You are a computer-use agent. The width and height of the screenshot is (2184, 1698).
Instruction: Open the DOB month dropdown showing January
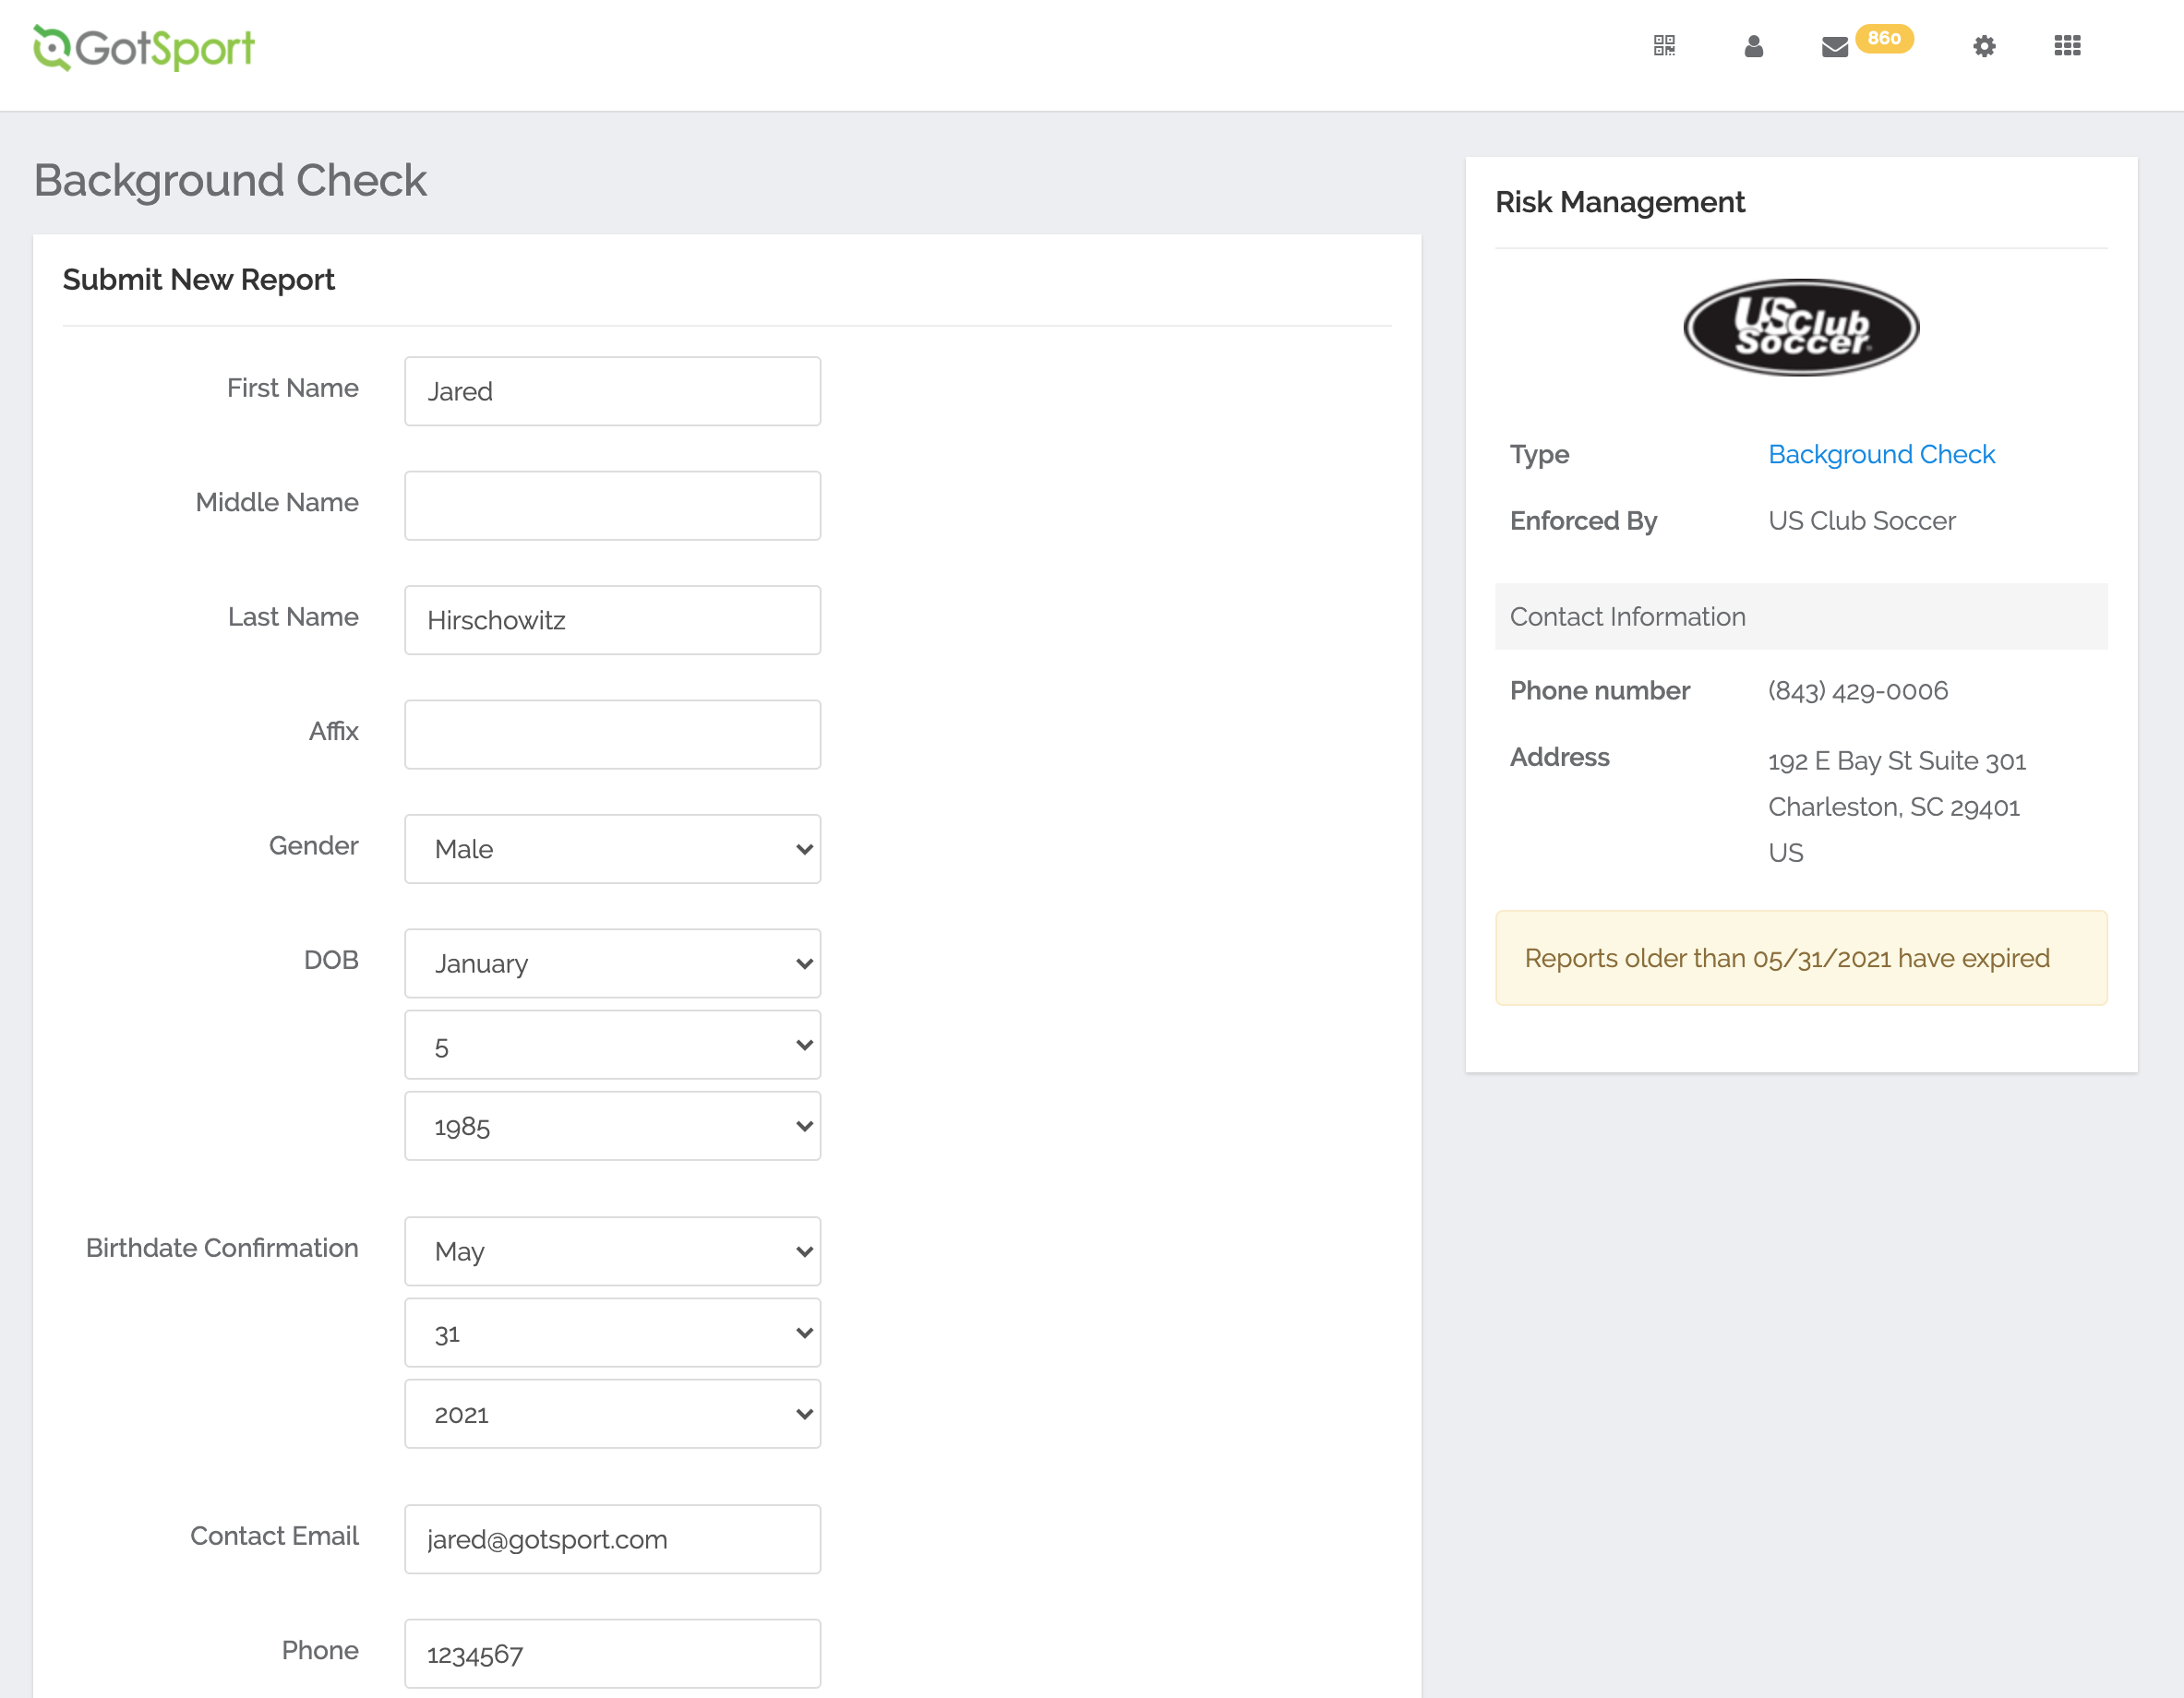tap(612, 963)
